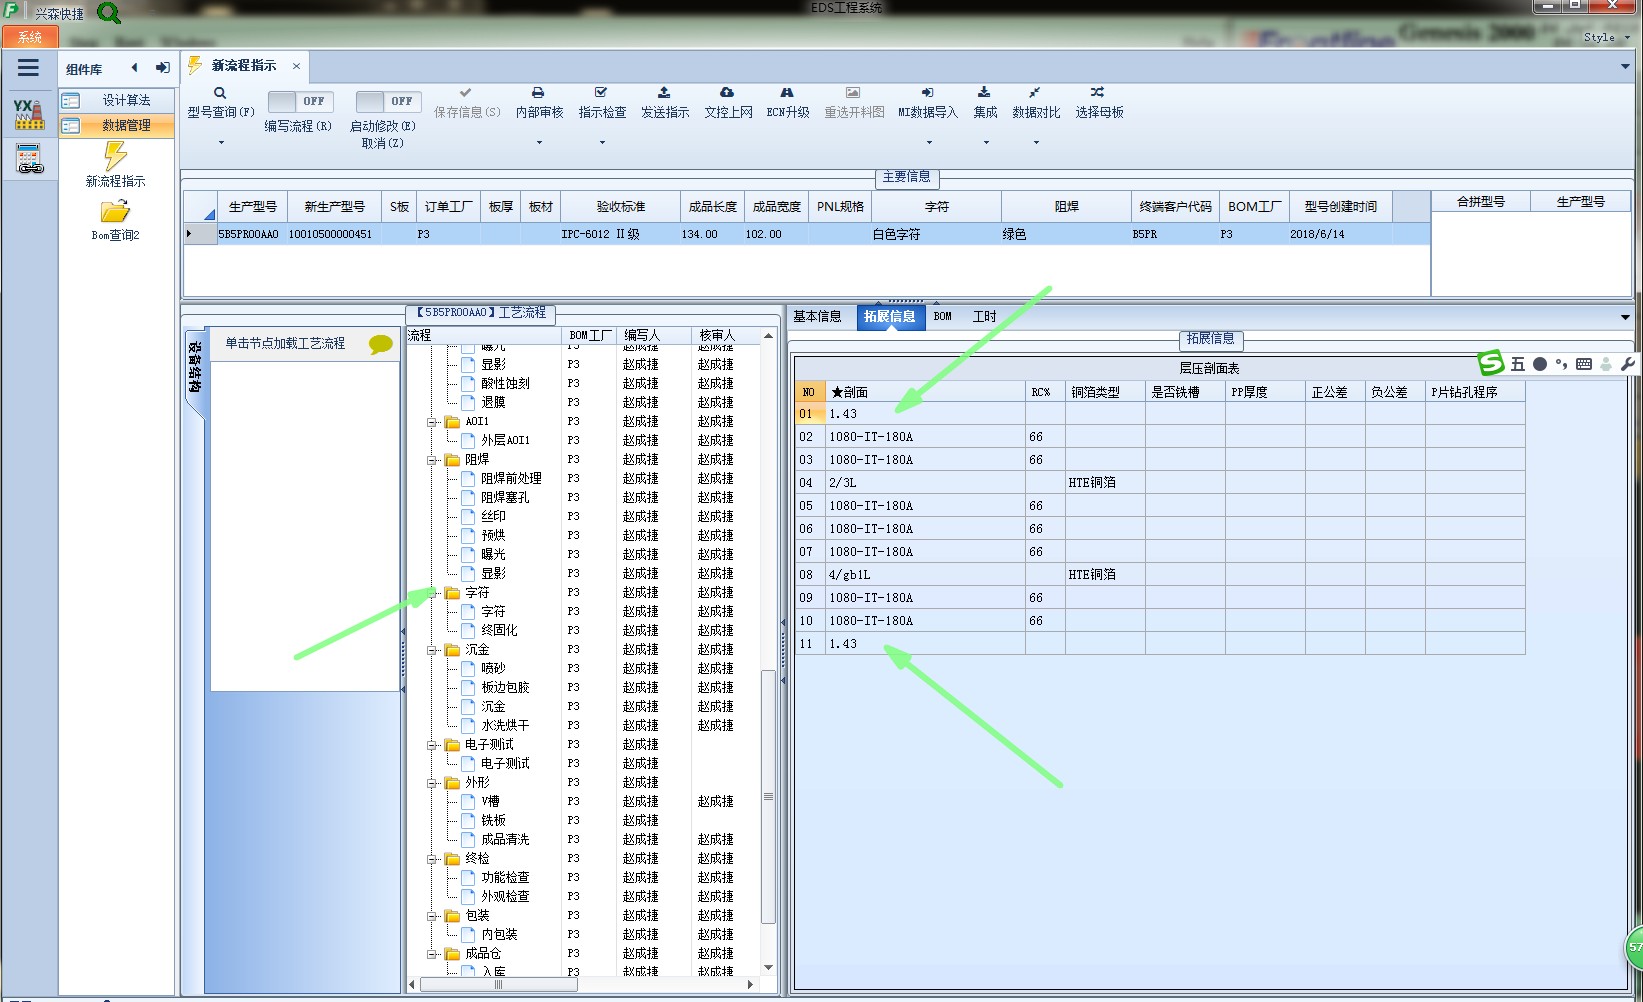Image resolution: width=1643 pixels, height=1002 pixels.
Task: Open the Bom查询2 folder component
Action: pos(115,221)
